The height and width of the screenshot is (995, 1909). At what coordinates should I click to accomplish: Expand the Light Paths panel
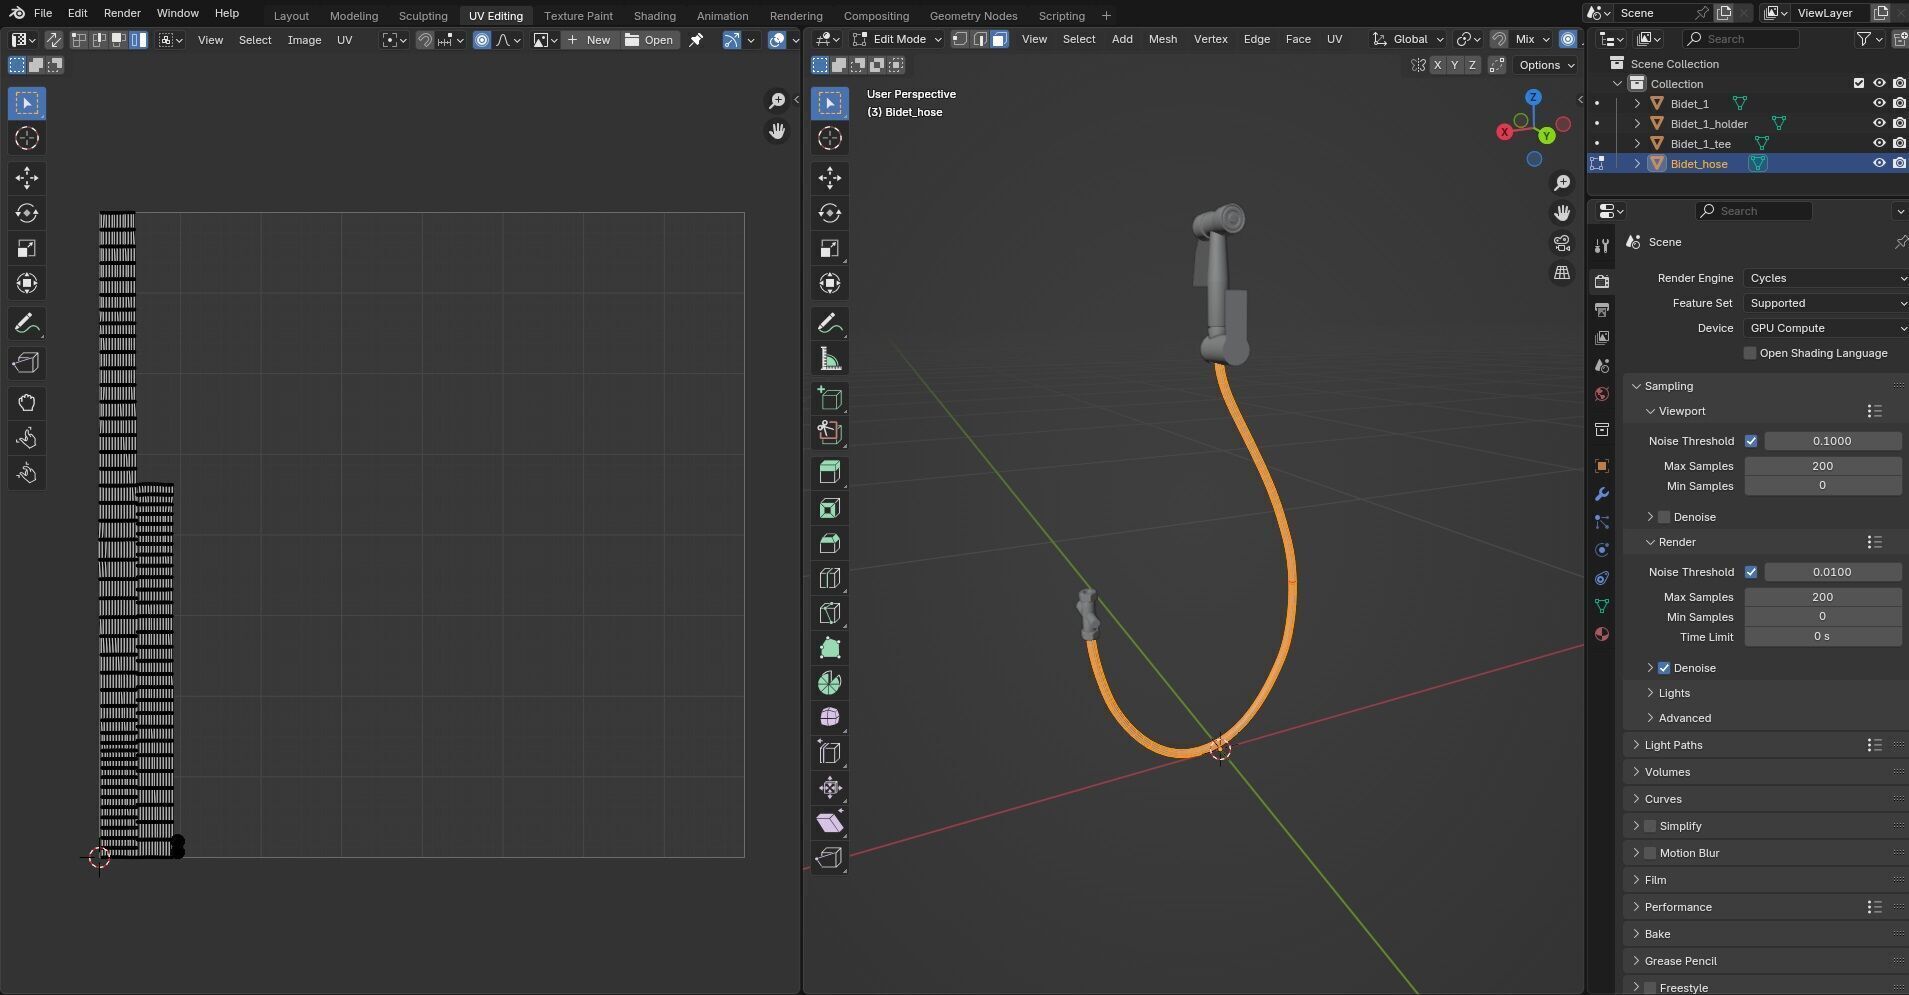click(1673, 745)
